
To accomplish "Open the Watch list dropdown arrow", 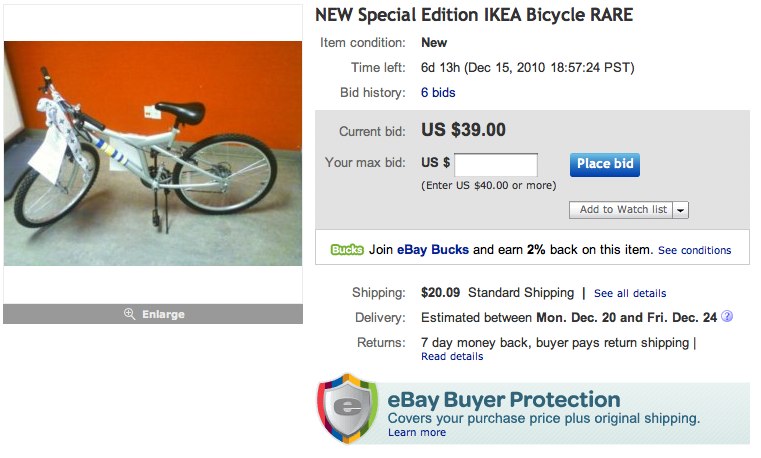I will (681, 210).
